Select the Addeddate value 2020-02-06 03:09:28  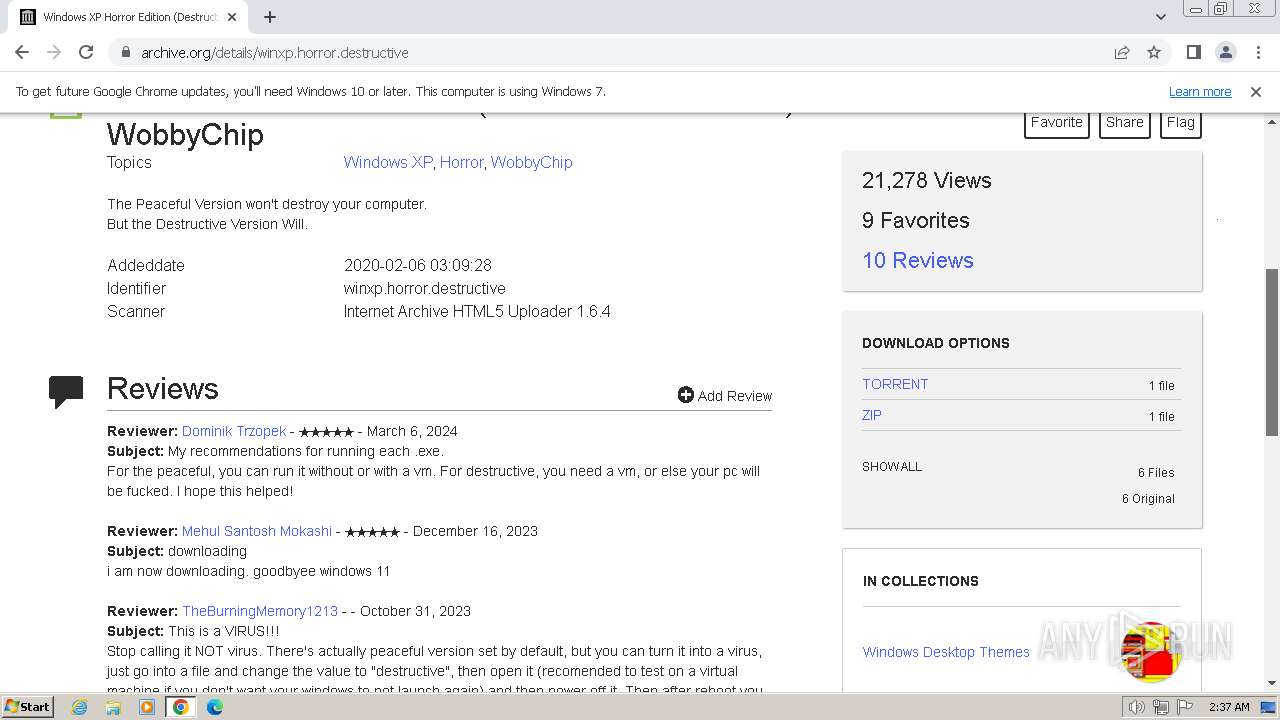click(x=418, y=265)
